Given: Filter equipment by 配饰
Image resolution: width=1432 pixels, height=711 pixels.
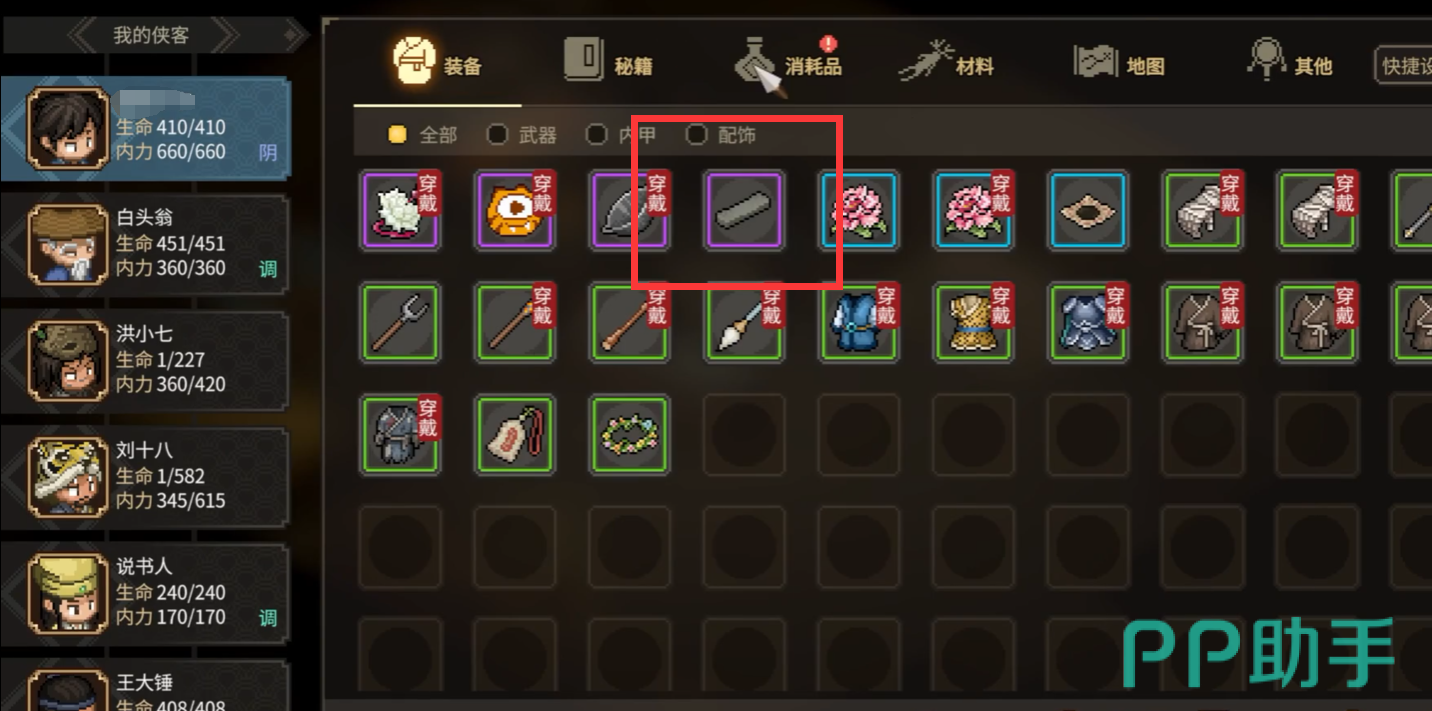Looking at the screenshot, I should click(721, 134).
